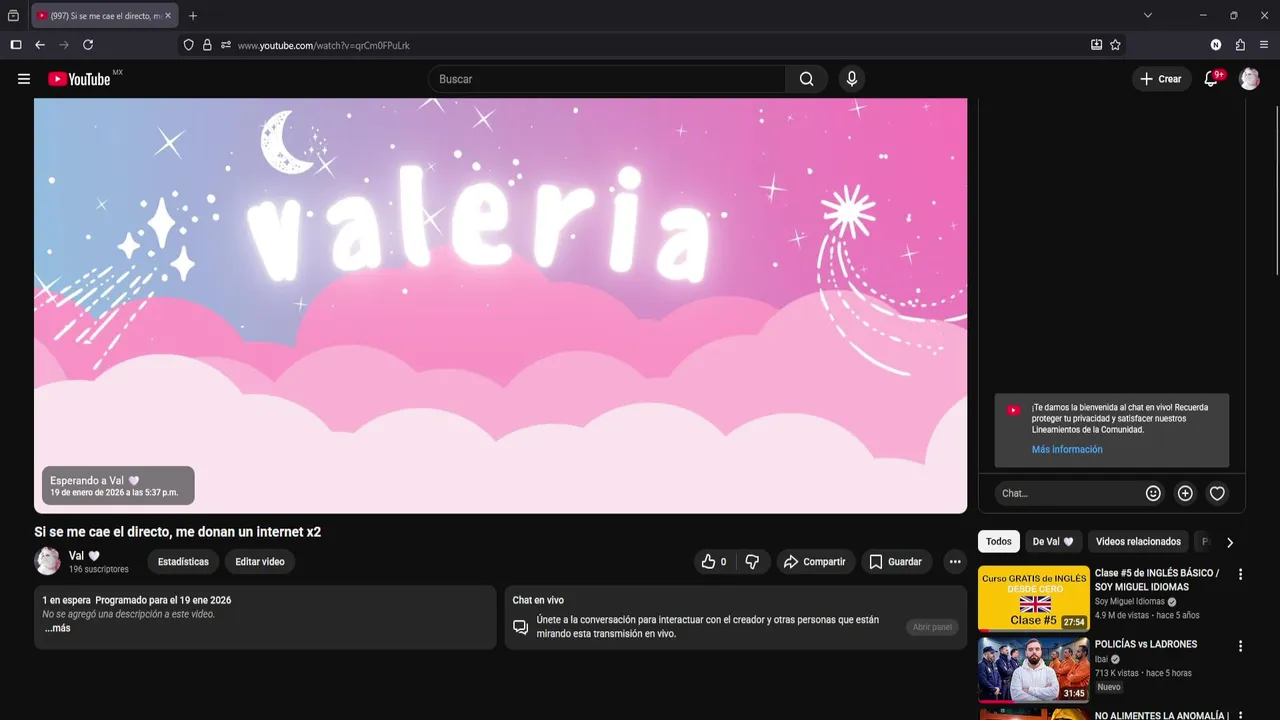1280x720 pixels.
Task: Select Videos relacionados chip
Action: pyautogui.click(x=1138, y=542)
